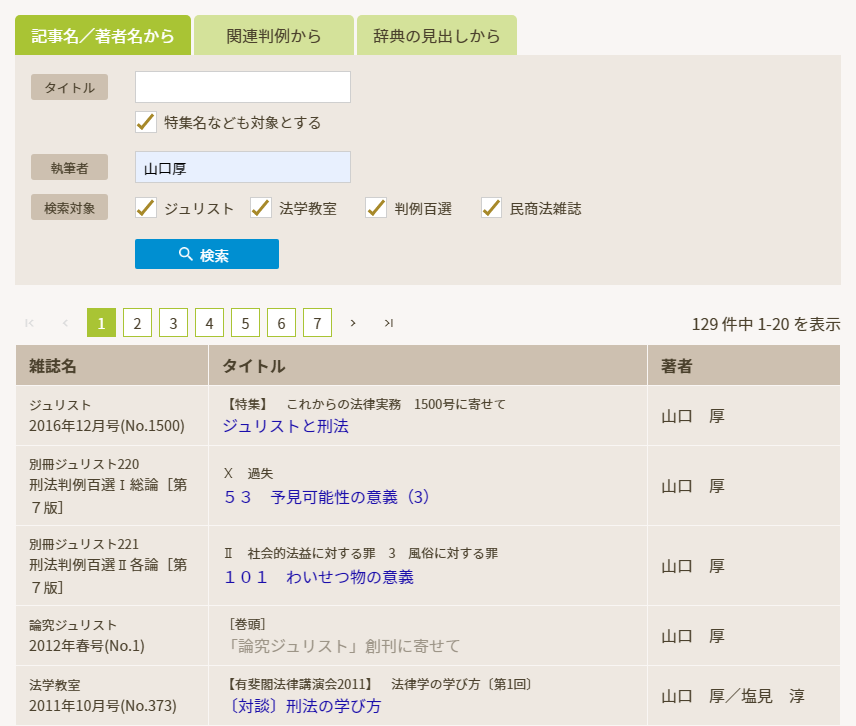The image size is (856, 726).
Task: Focus the タイトル input field
Action: tap(242, 87)
